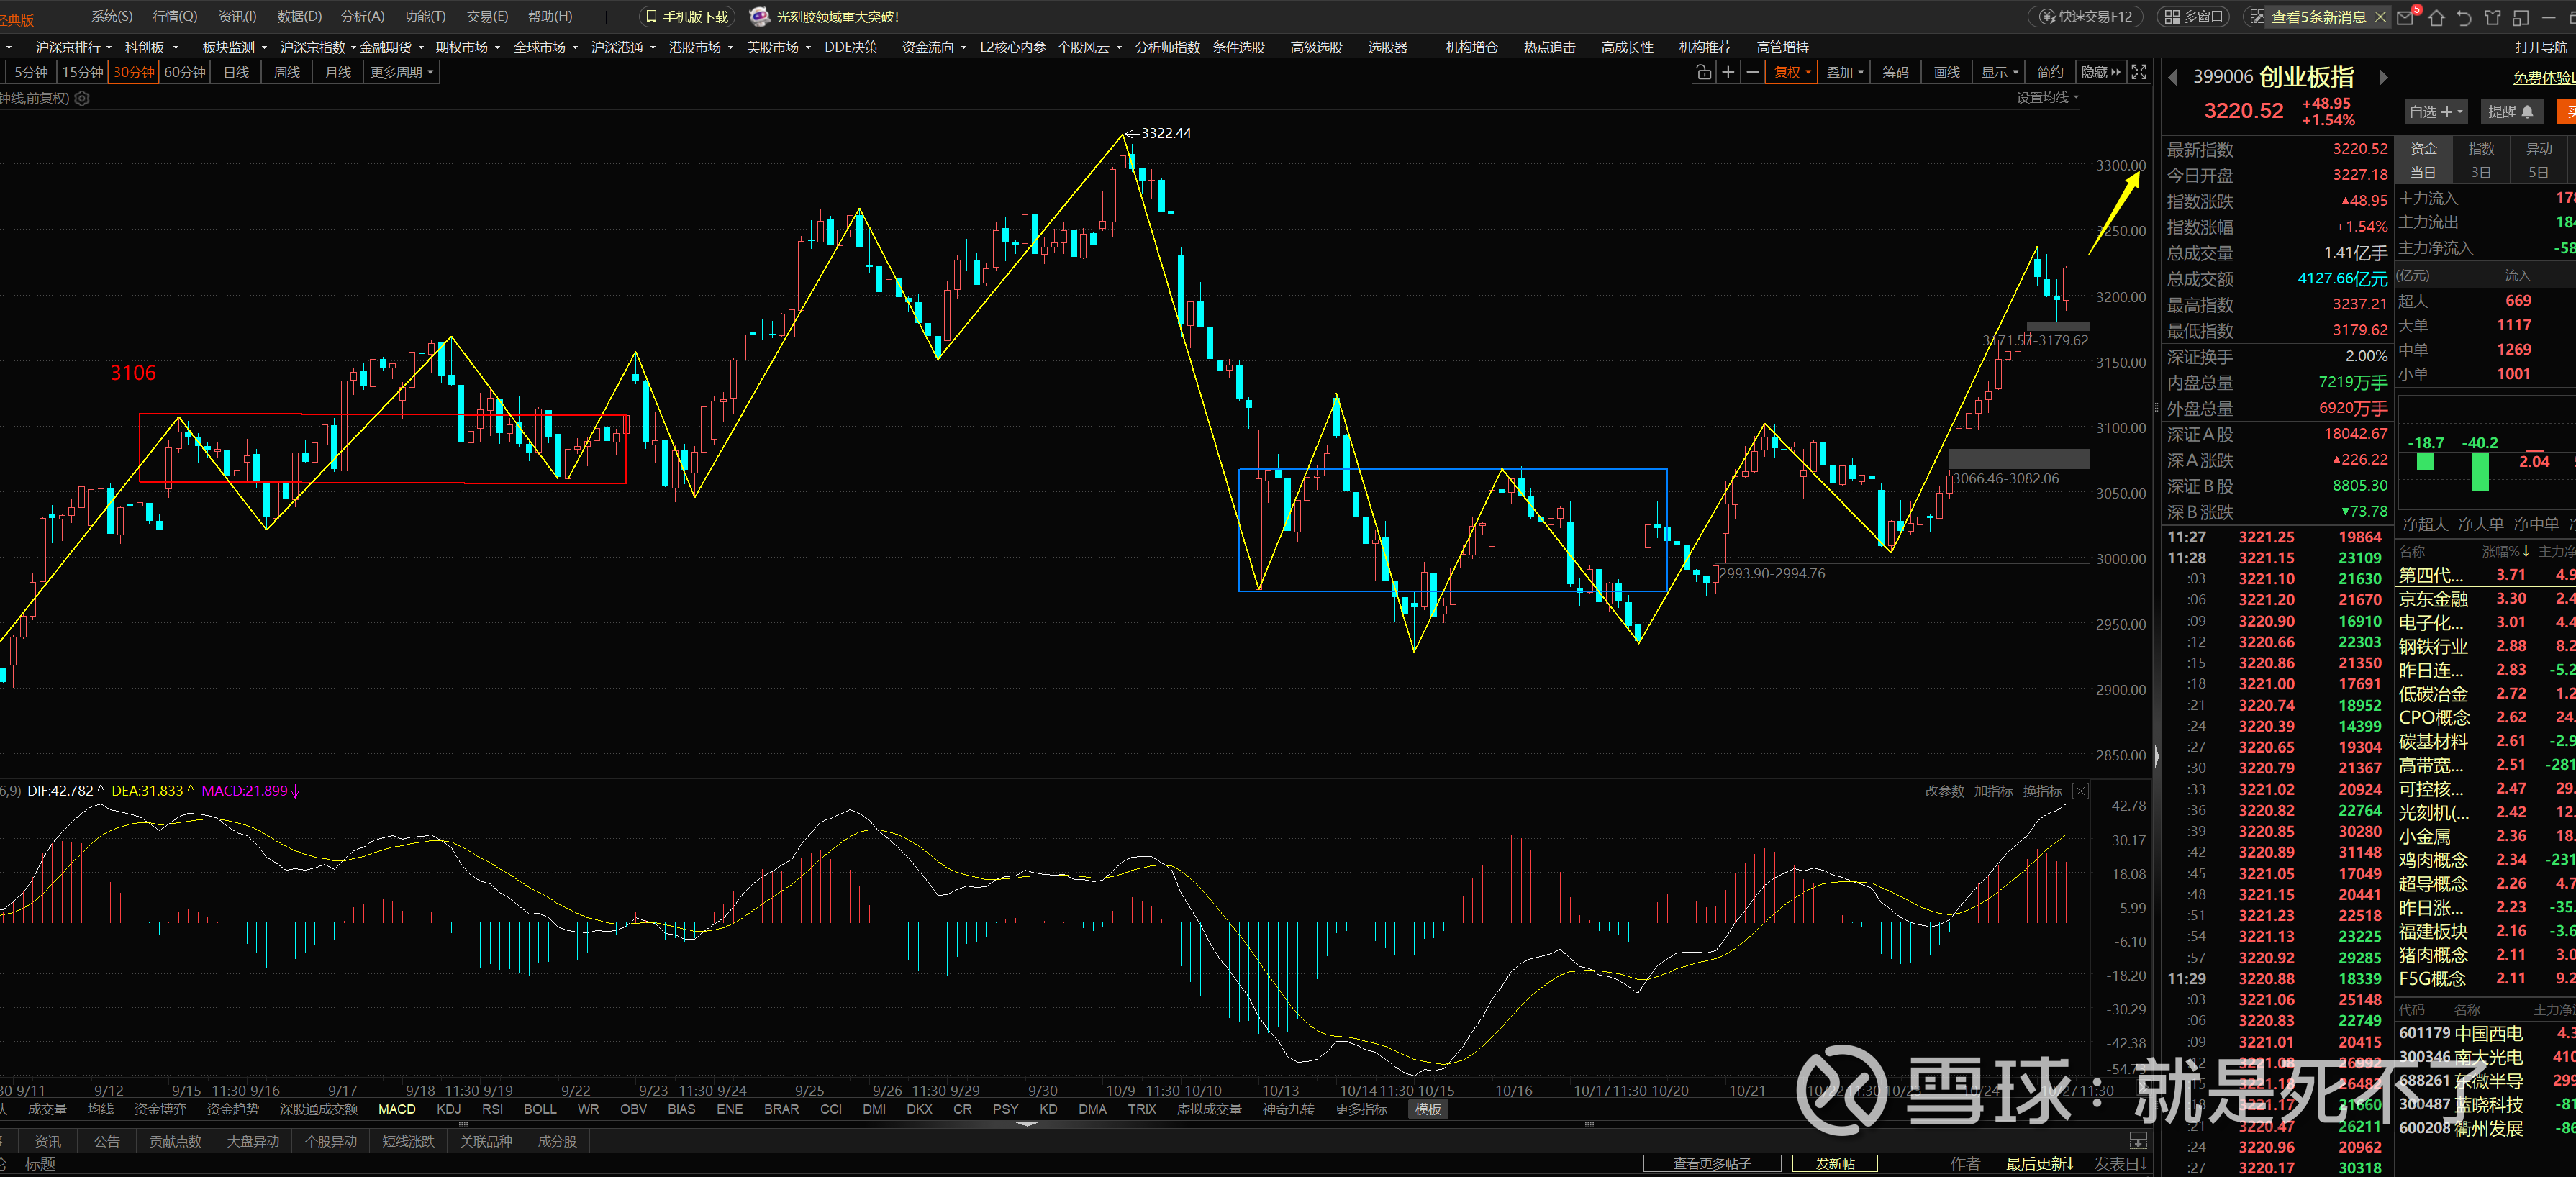Open the 设置均线 dropdown
This screenshot has width=2576, height=1177.
[2047, 97]
